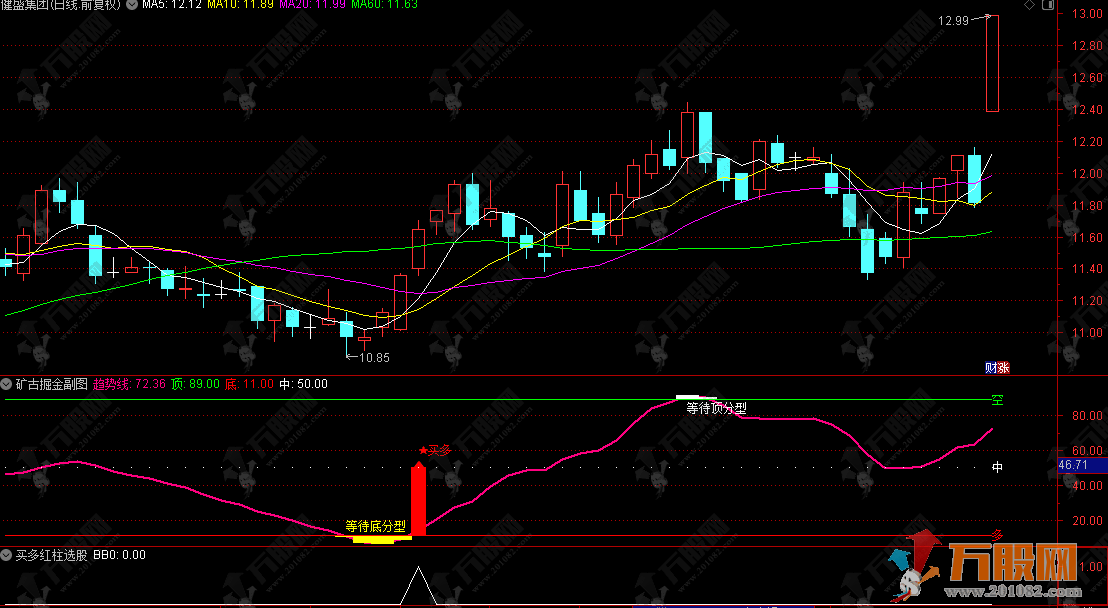This screenshot has width=1108, height=608.
Task: Expand the 买多红柱选股 indicator menu arrow
Action: click(7, 554)
